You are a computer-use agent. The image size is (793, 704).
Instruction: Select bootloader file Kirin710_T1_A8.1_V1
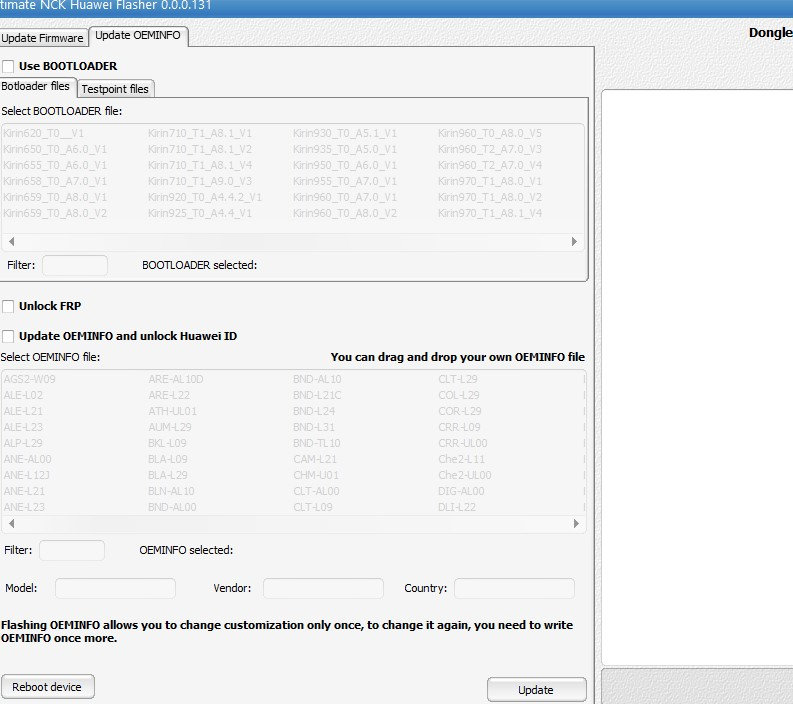click(200, 134)
